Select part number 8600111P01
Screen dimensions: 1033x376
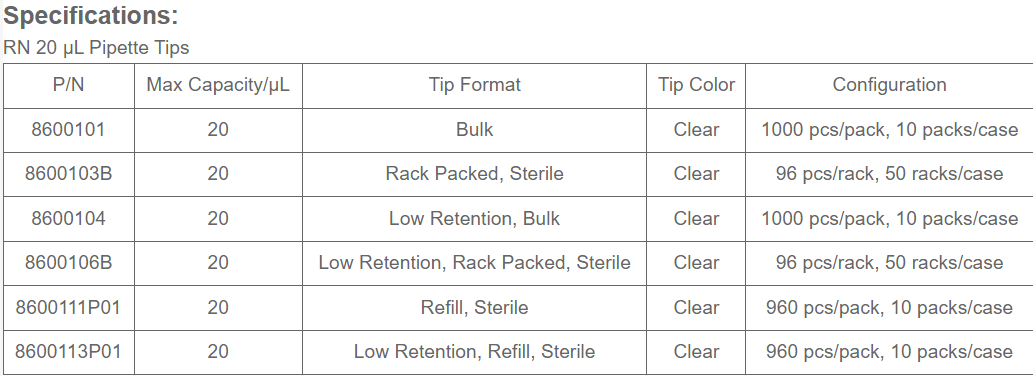click(x=69, y=308)
